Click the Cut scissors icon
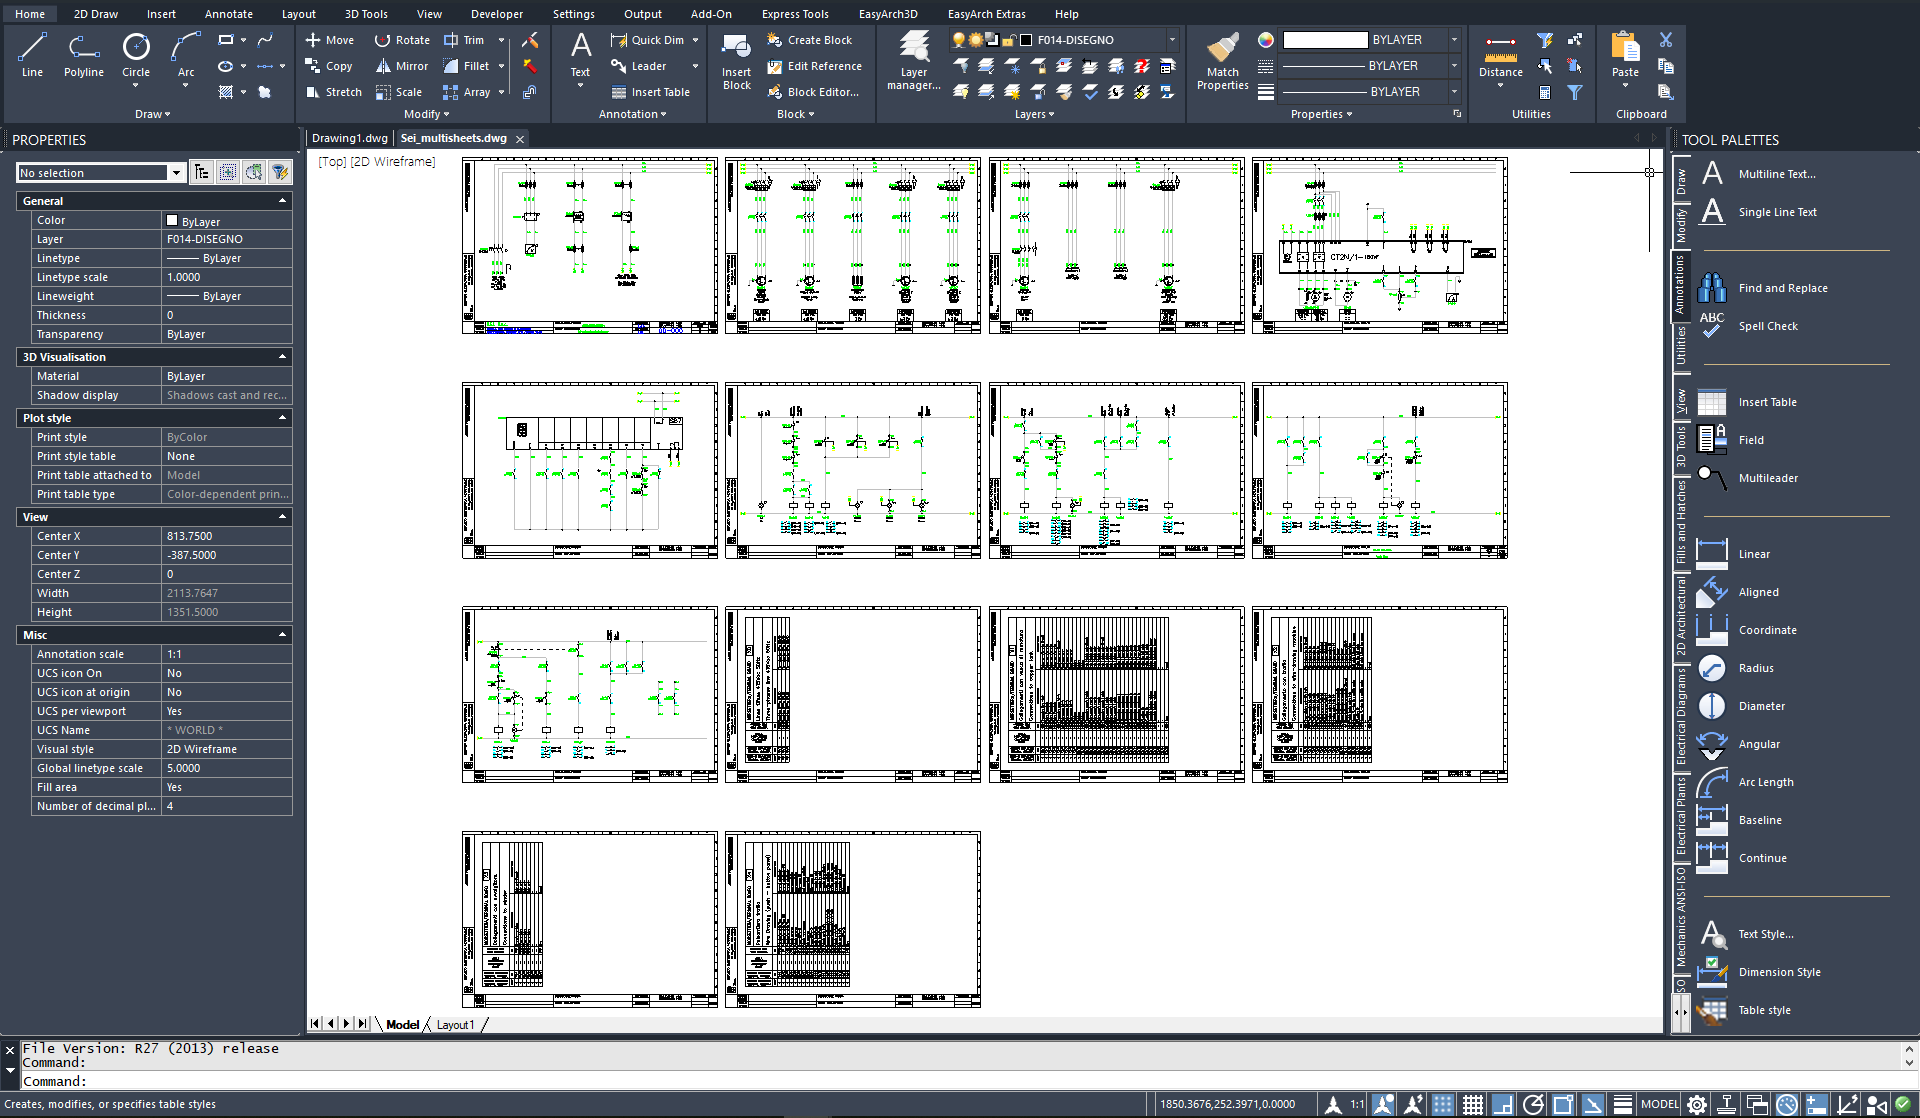This screenshot has height=1118, width=1920. coord(1665,40)
